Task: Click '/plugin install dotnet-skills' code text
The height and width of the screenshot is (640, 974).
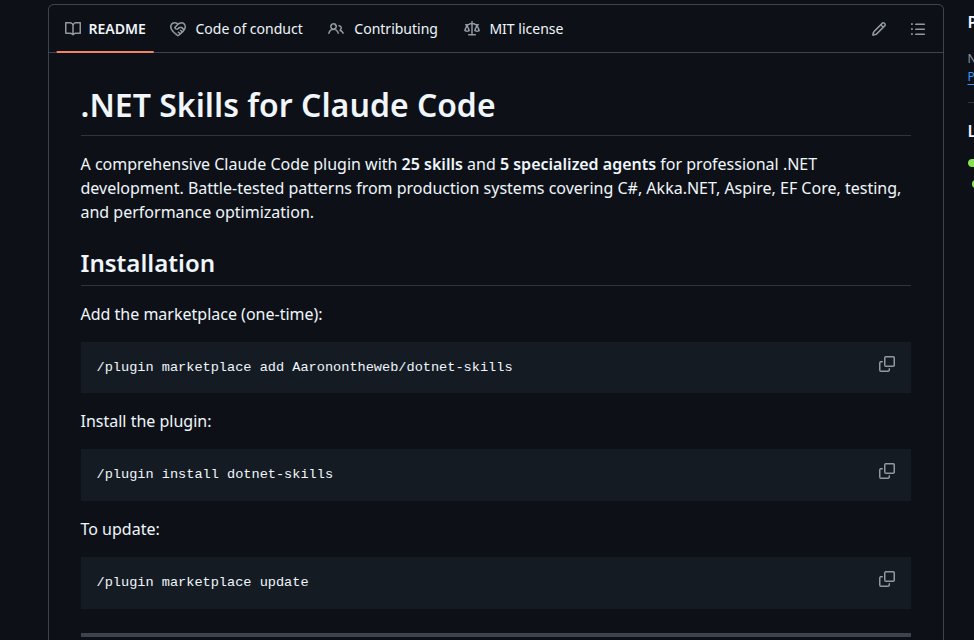Action: [214, 473]
